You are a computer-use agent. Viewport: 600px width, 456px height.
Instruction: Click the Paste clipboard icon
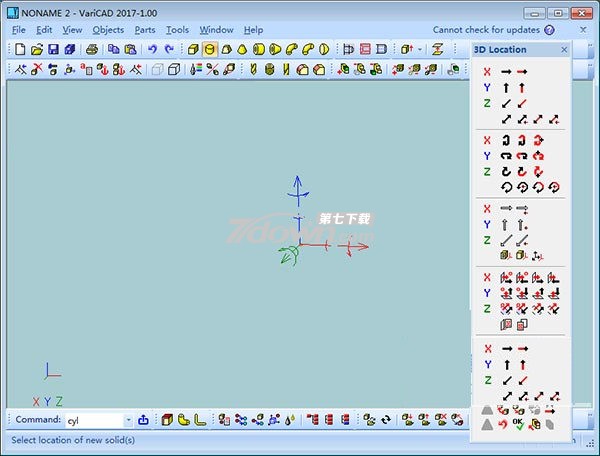(130, 49)
